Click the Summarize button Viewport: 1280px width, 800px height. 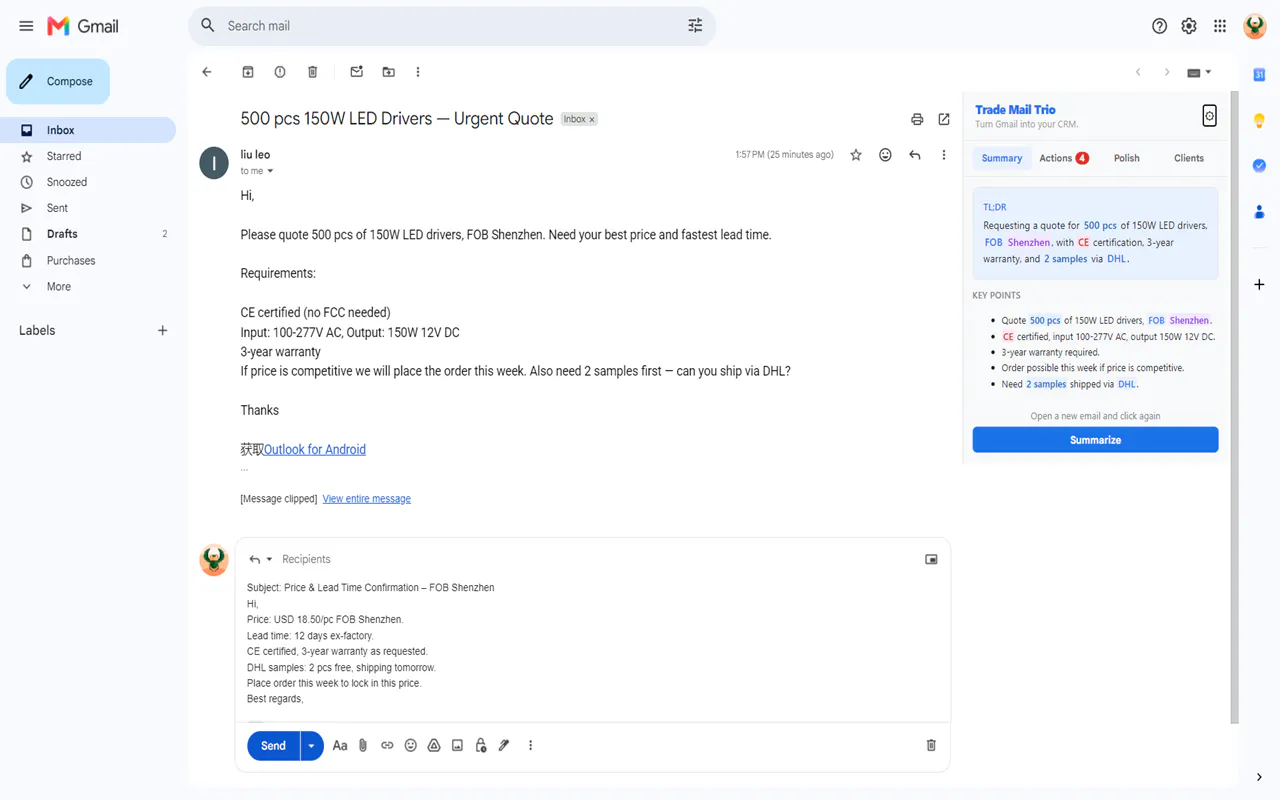[x=1095, y=440]
